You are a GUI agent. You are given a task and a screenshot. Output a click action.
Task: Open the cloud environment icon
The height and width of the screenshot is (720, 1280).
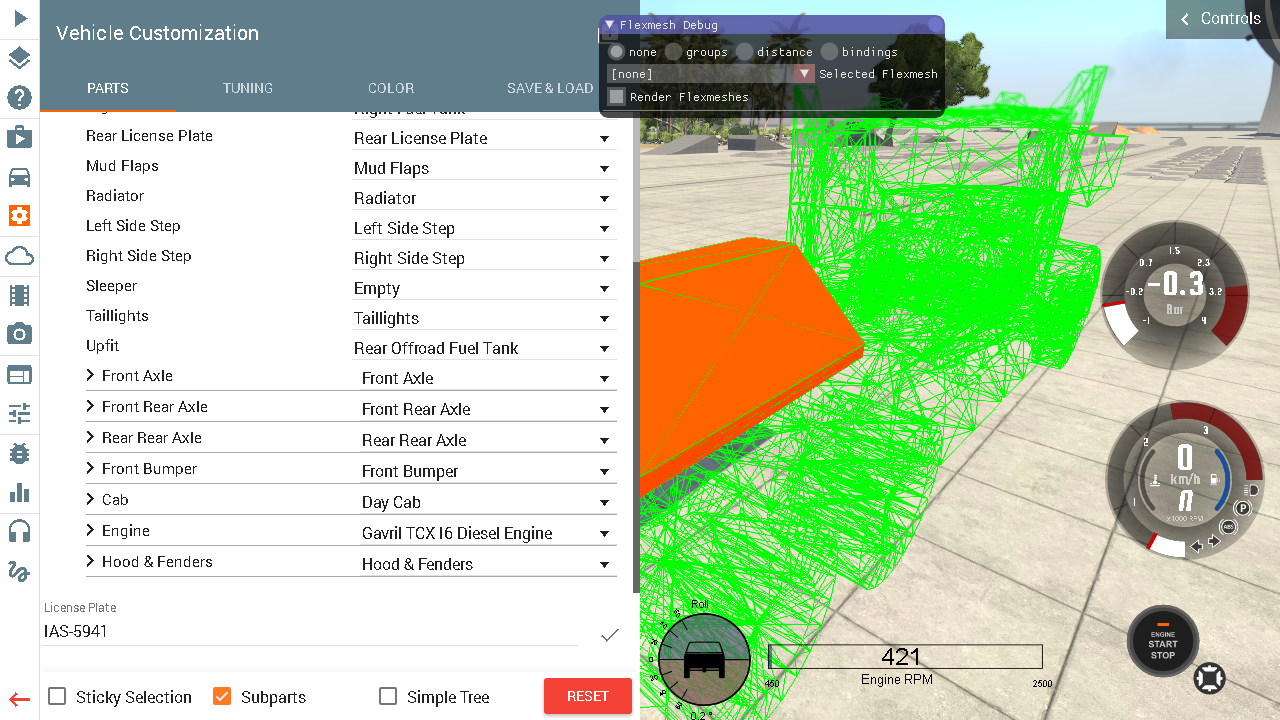19,256
